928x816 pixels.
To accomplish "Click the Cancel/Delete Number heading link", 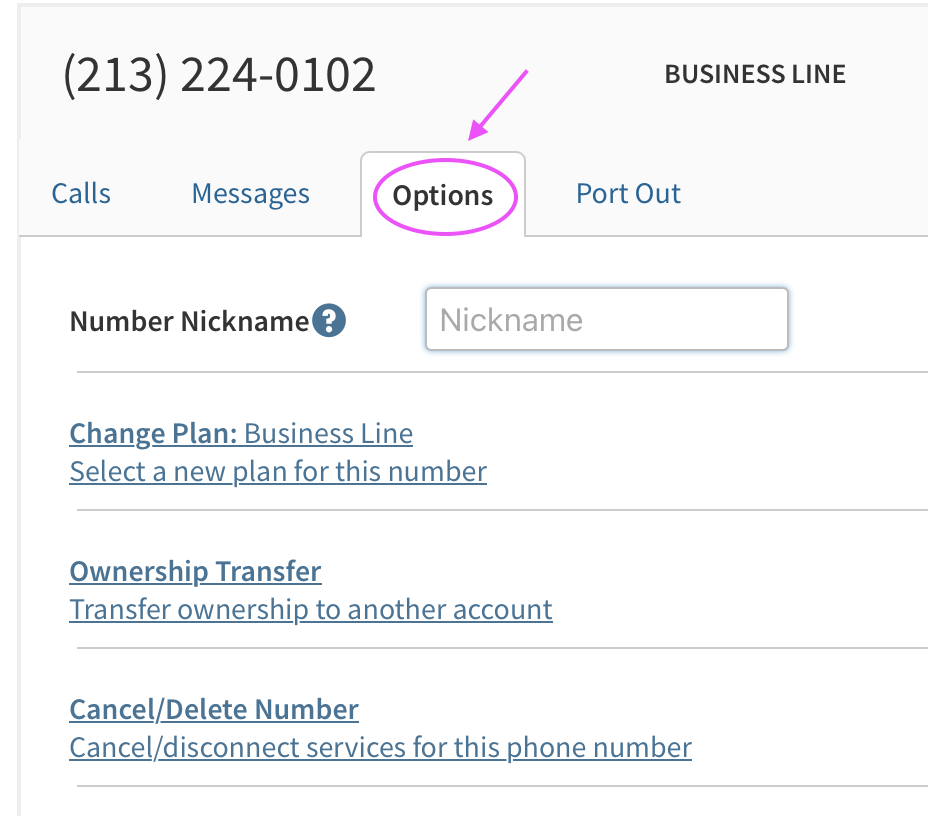I will (214, 709).
